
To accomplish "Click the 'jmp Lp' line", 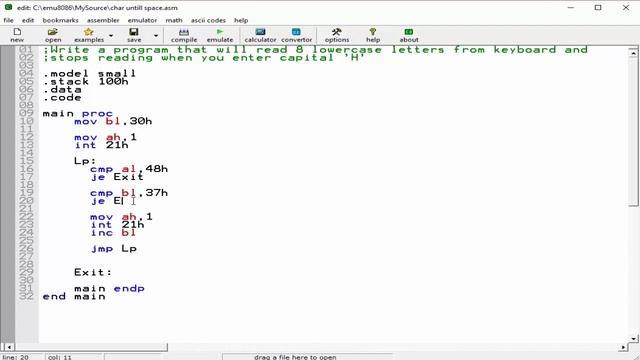I will click(113, 249).
